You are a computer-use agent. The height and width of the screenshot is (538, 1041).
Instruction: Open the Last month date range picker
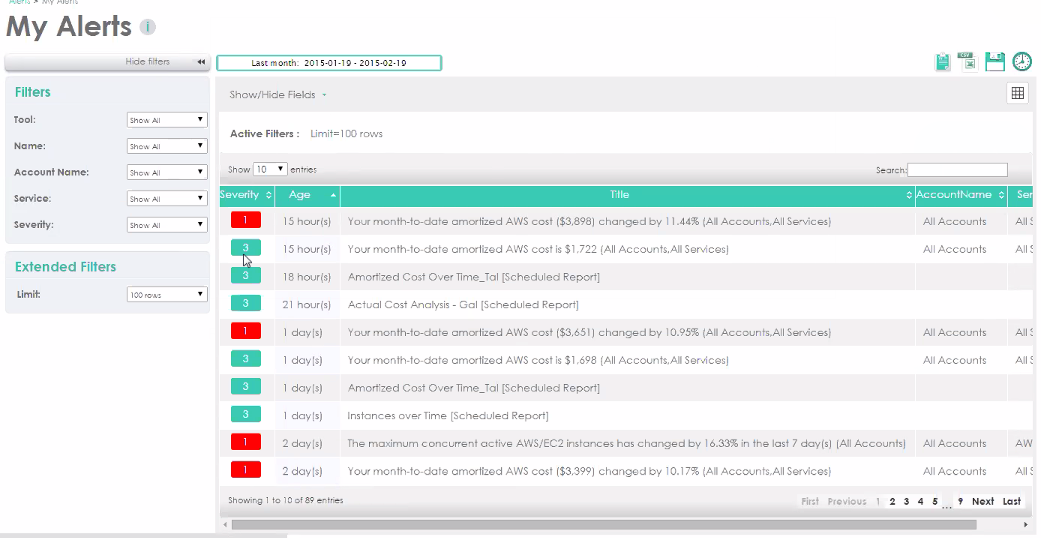[x=329, y=63]
